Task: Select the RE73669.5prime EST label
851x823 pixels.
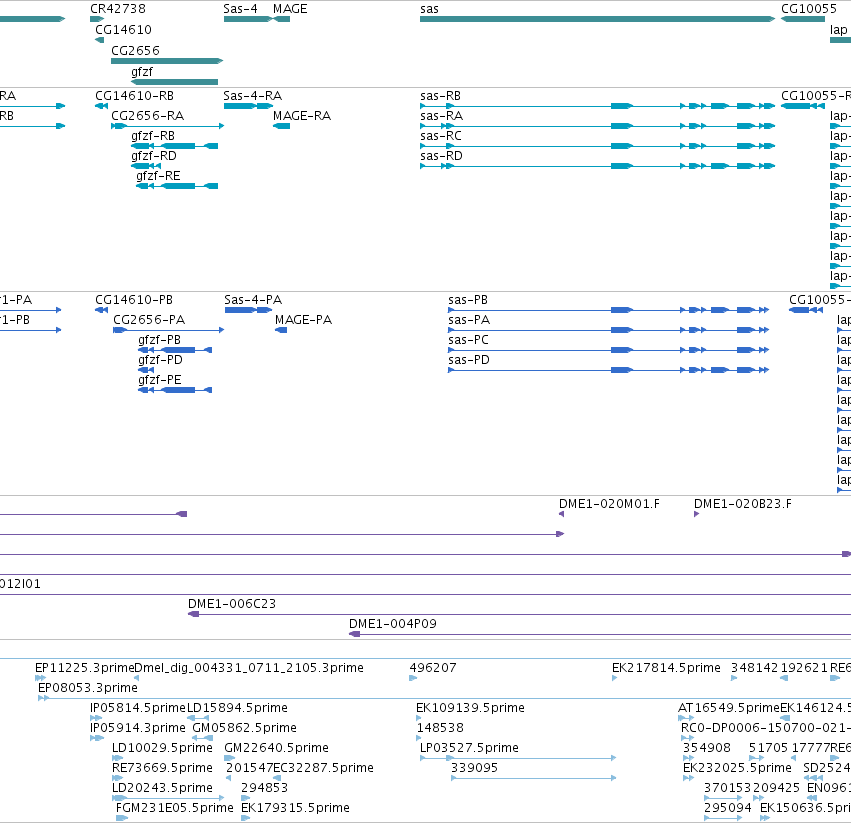Action: [x=162, y=768]
